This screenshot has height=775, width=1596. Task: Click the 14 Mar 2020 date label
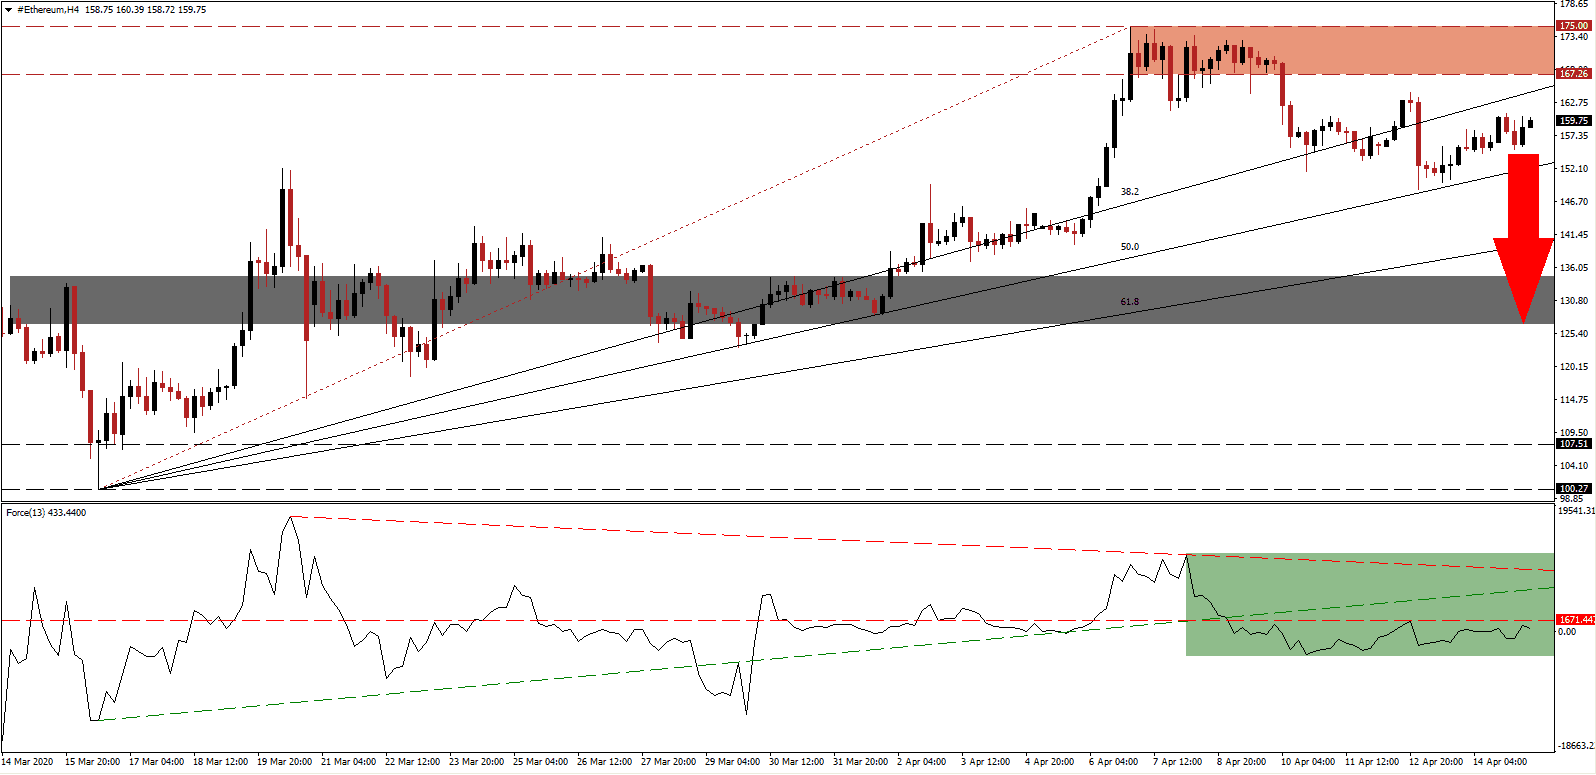pos(28,762)
